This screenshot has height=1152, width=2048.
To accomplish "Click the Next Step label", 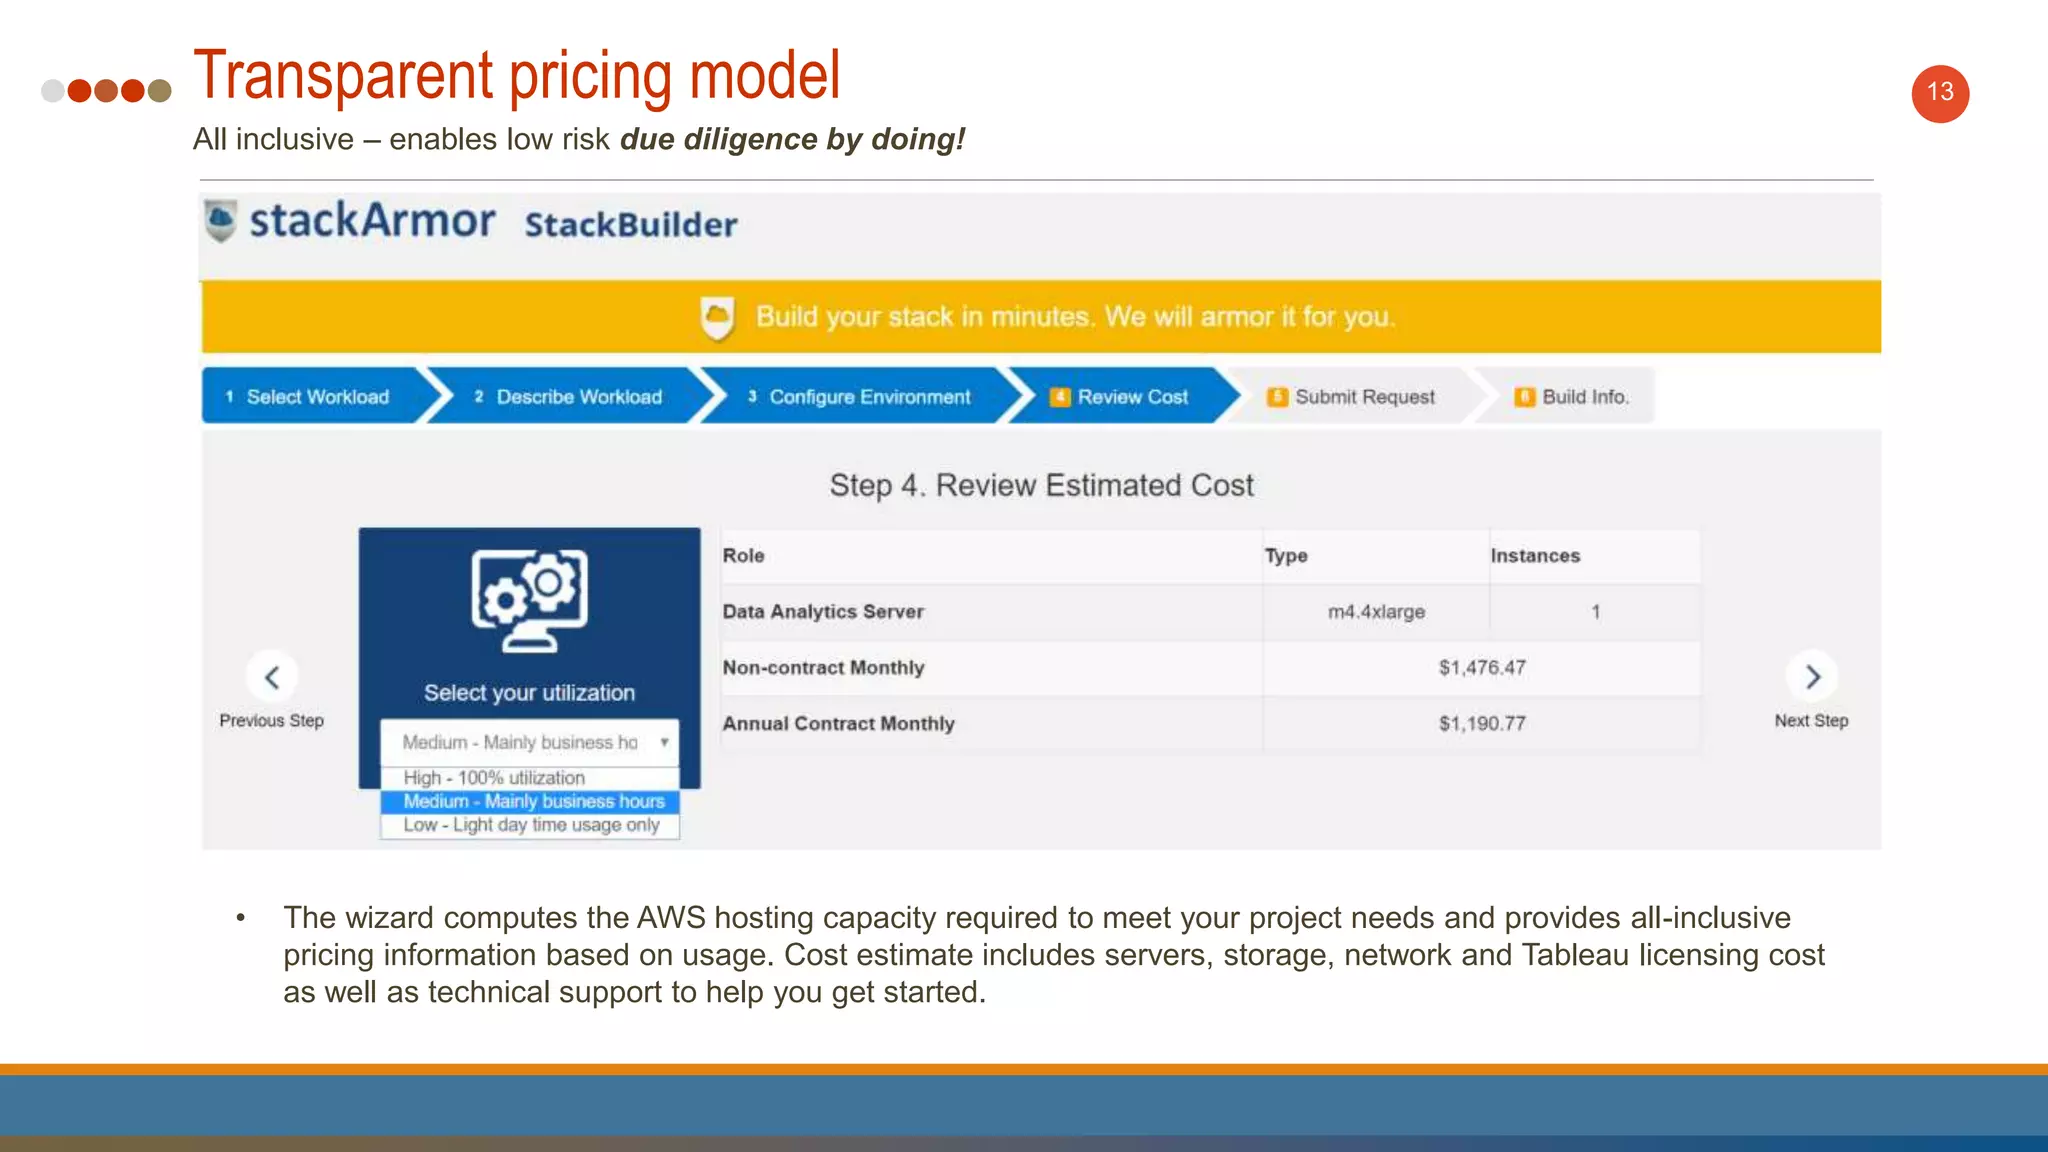I will click(1811, 720).
